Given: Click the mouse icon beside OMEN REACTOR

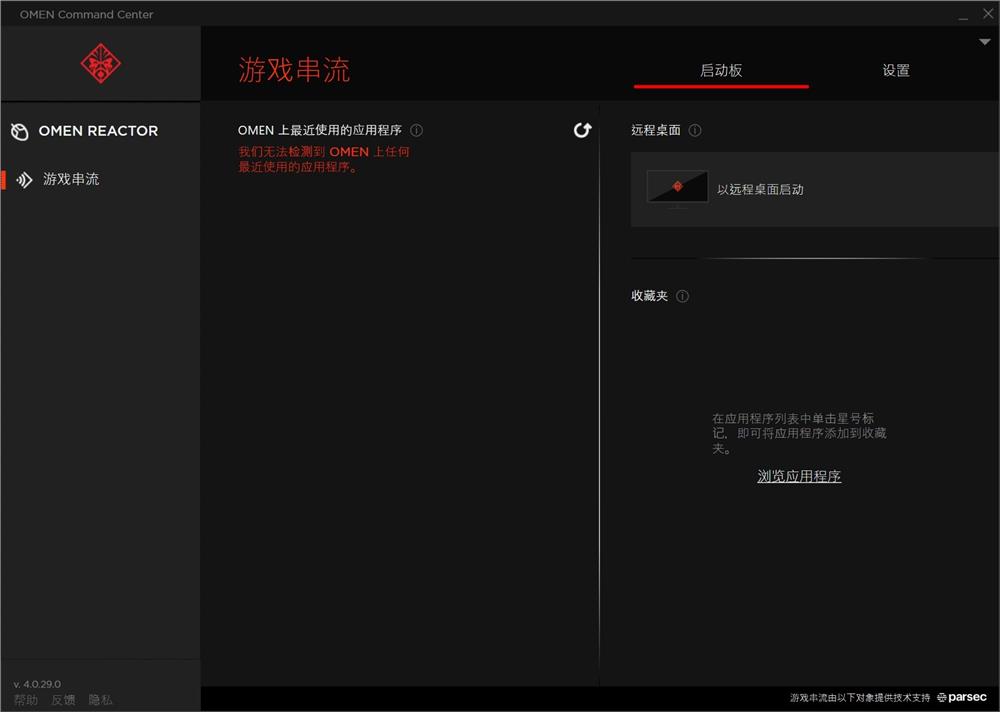Looking at the screenshot, I should (x=18, y=130).
